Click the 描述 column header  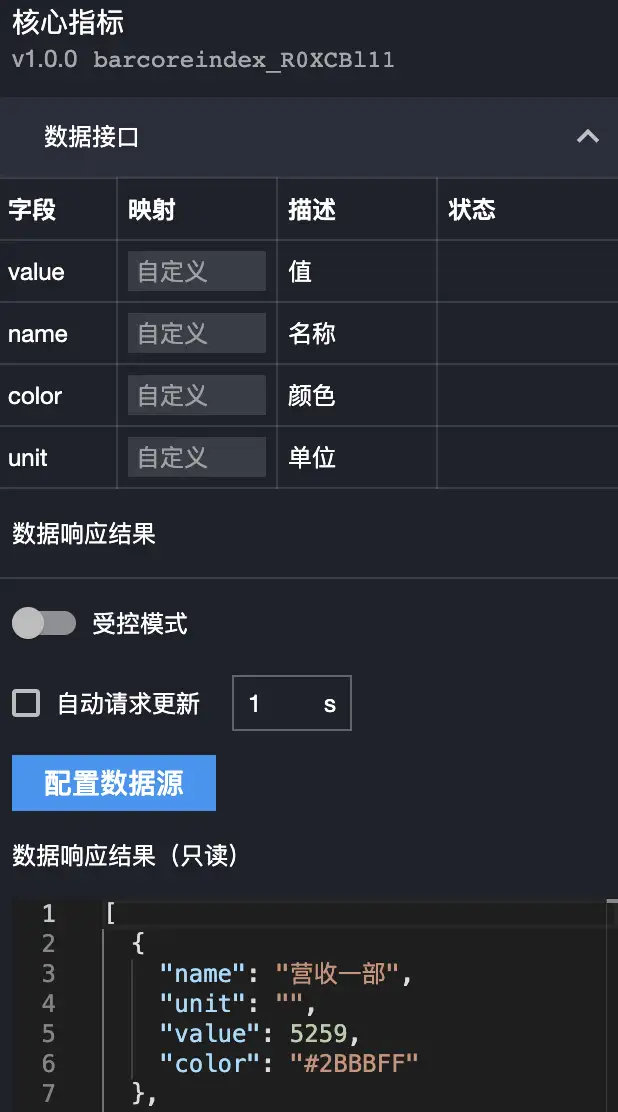tap(312, 210)
